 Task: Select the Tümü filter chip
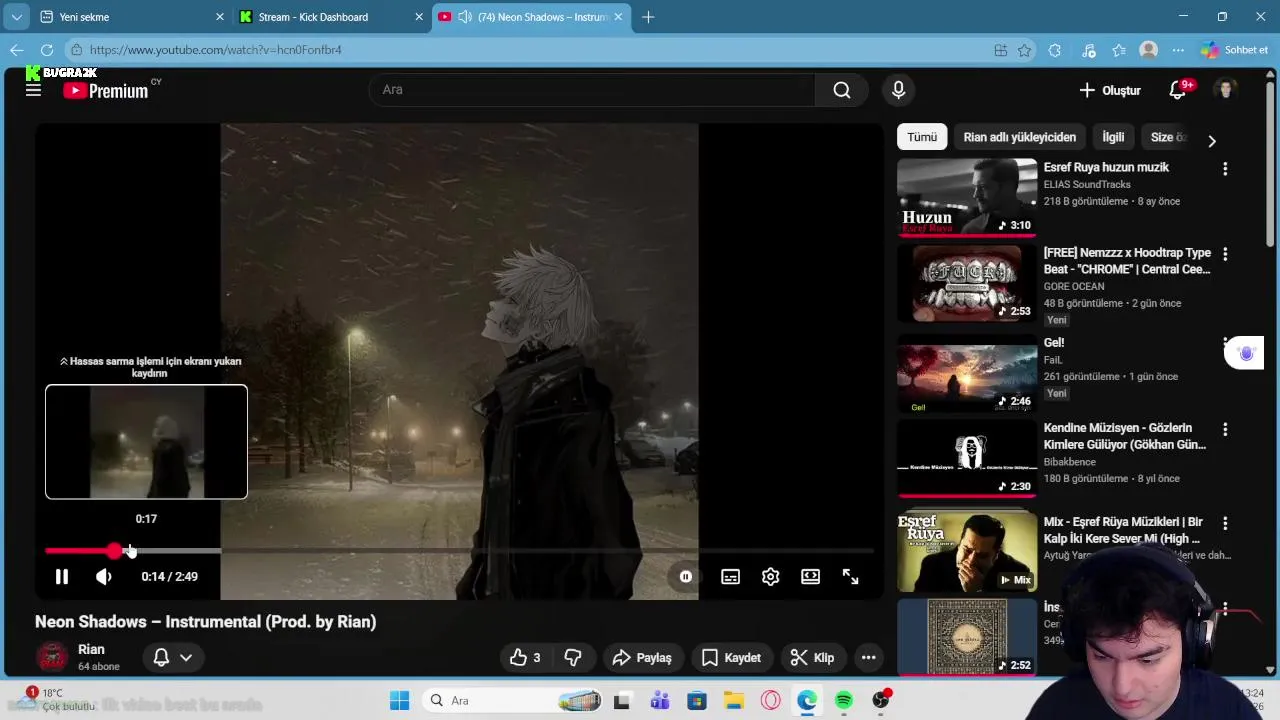(x=922, y=137)
